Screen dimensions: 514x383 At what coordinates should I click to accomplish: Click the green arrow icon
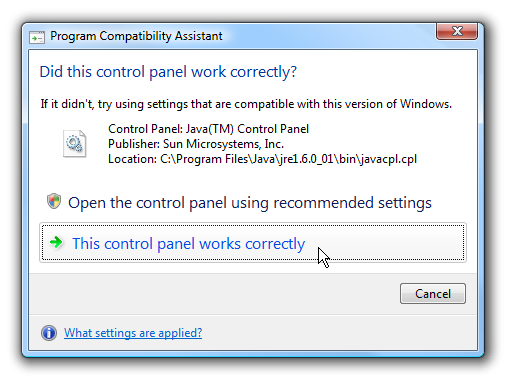pyautogui.click(x=56, y=242)
